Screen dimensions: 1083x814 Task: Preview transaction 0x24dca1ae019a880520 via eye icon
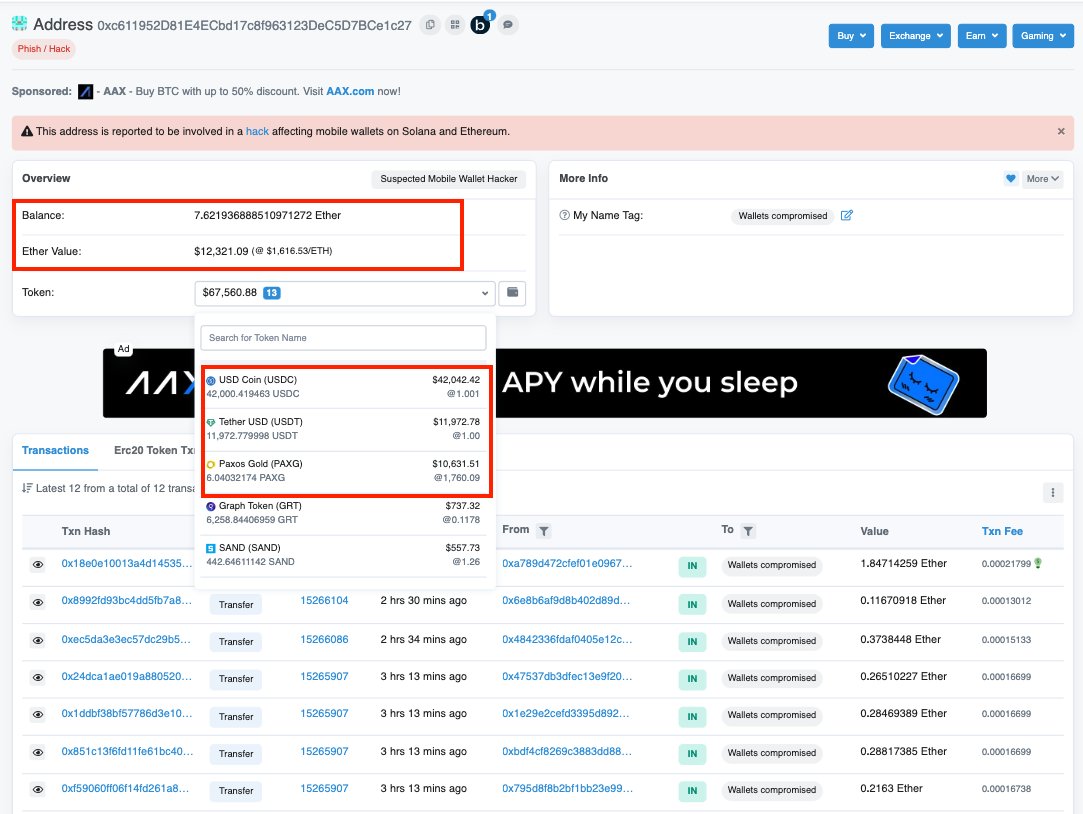click(38, 678)
